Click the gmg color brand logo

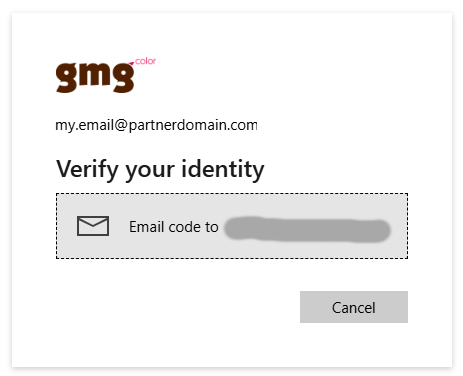[x=106, y=75]
